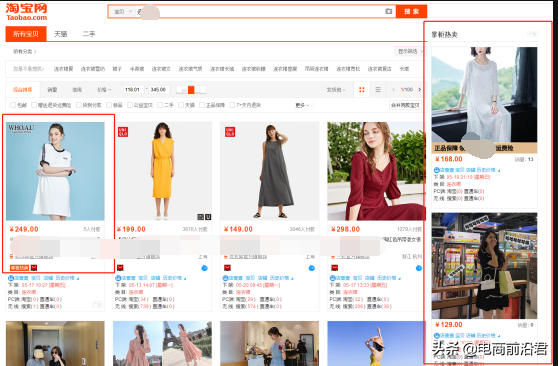558x366 pixels.
Task: Check the 二手 filter checkbox
Action: point(160,105)
